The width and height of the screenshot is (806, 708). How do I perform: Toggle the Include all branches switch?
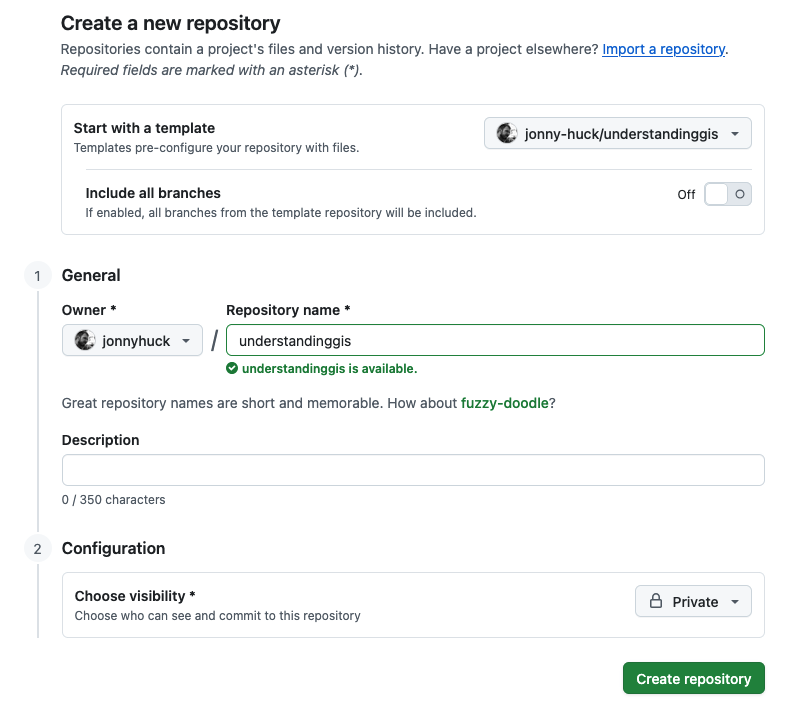(727, 194)
